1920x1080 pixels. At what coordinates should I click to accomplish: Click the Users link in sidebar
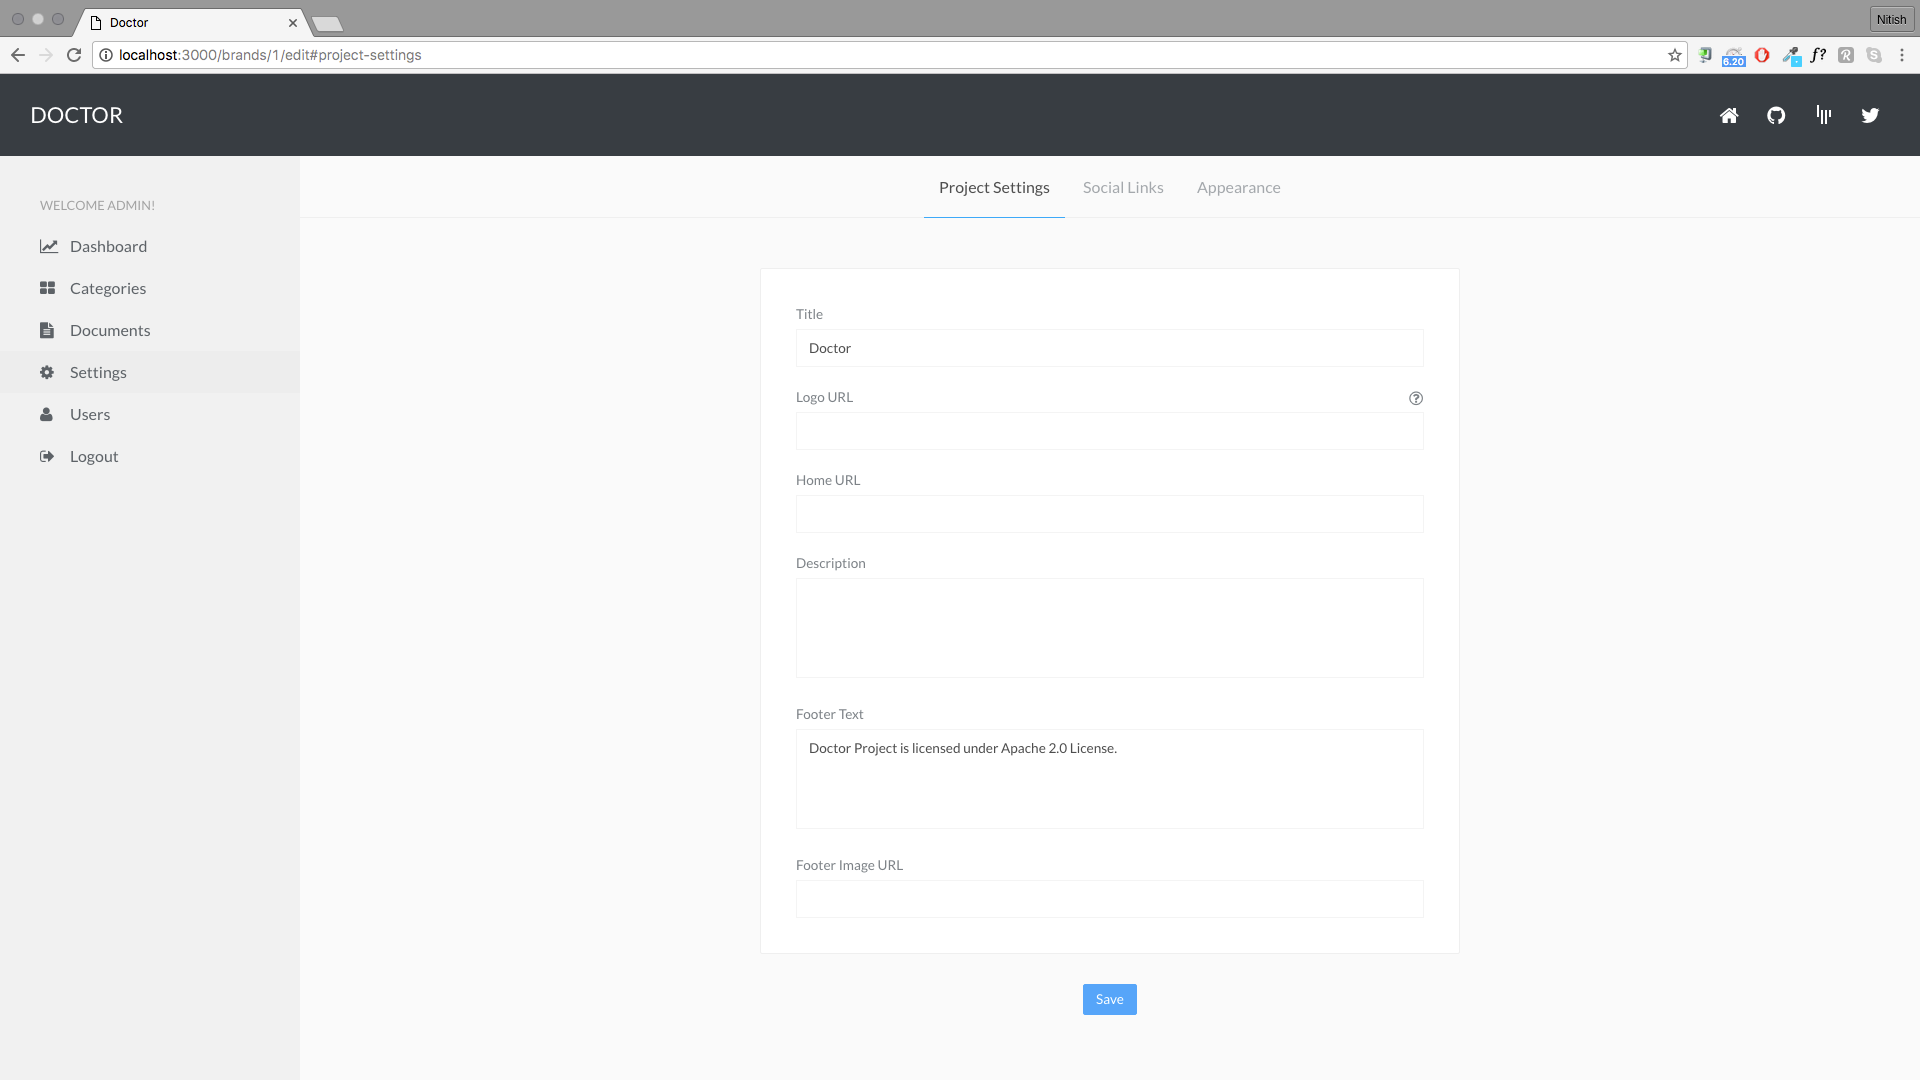coord(90,414)
